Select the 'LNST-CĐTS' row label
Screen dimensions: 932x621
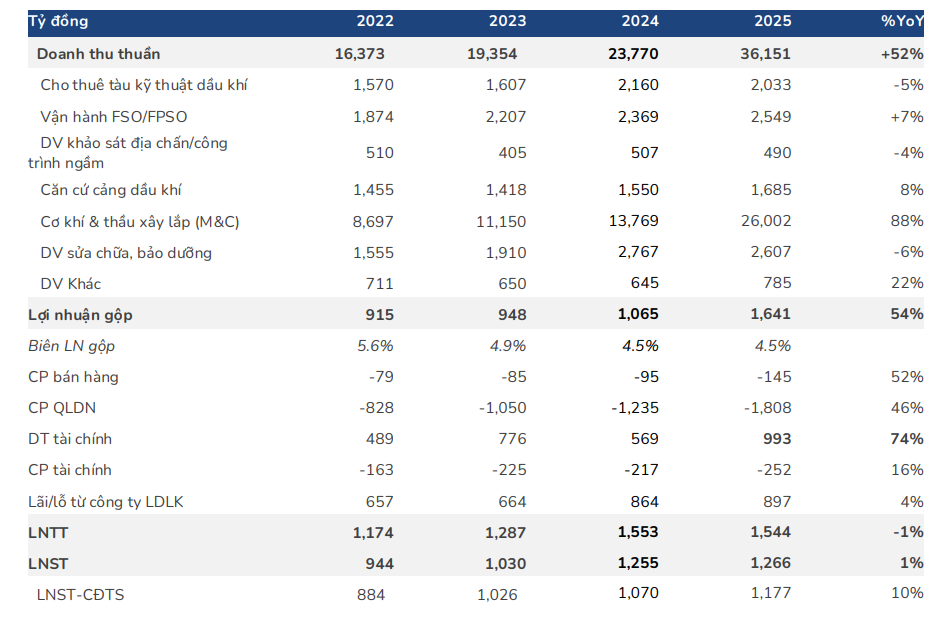[x=80, y=594]
